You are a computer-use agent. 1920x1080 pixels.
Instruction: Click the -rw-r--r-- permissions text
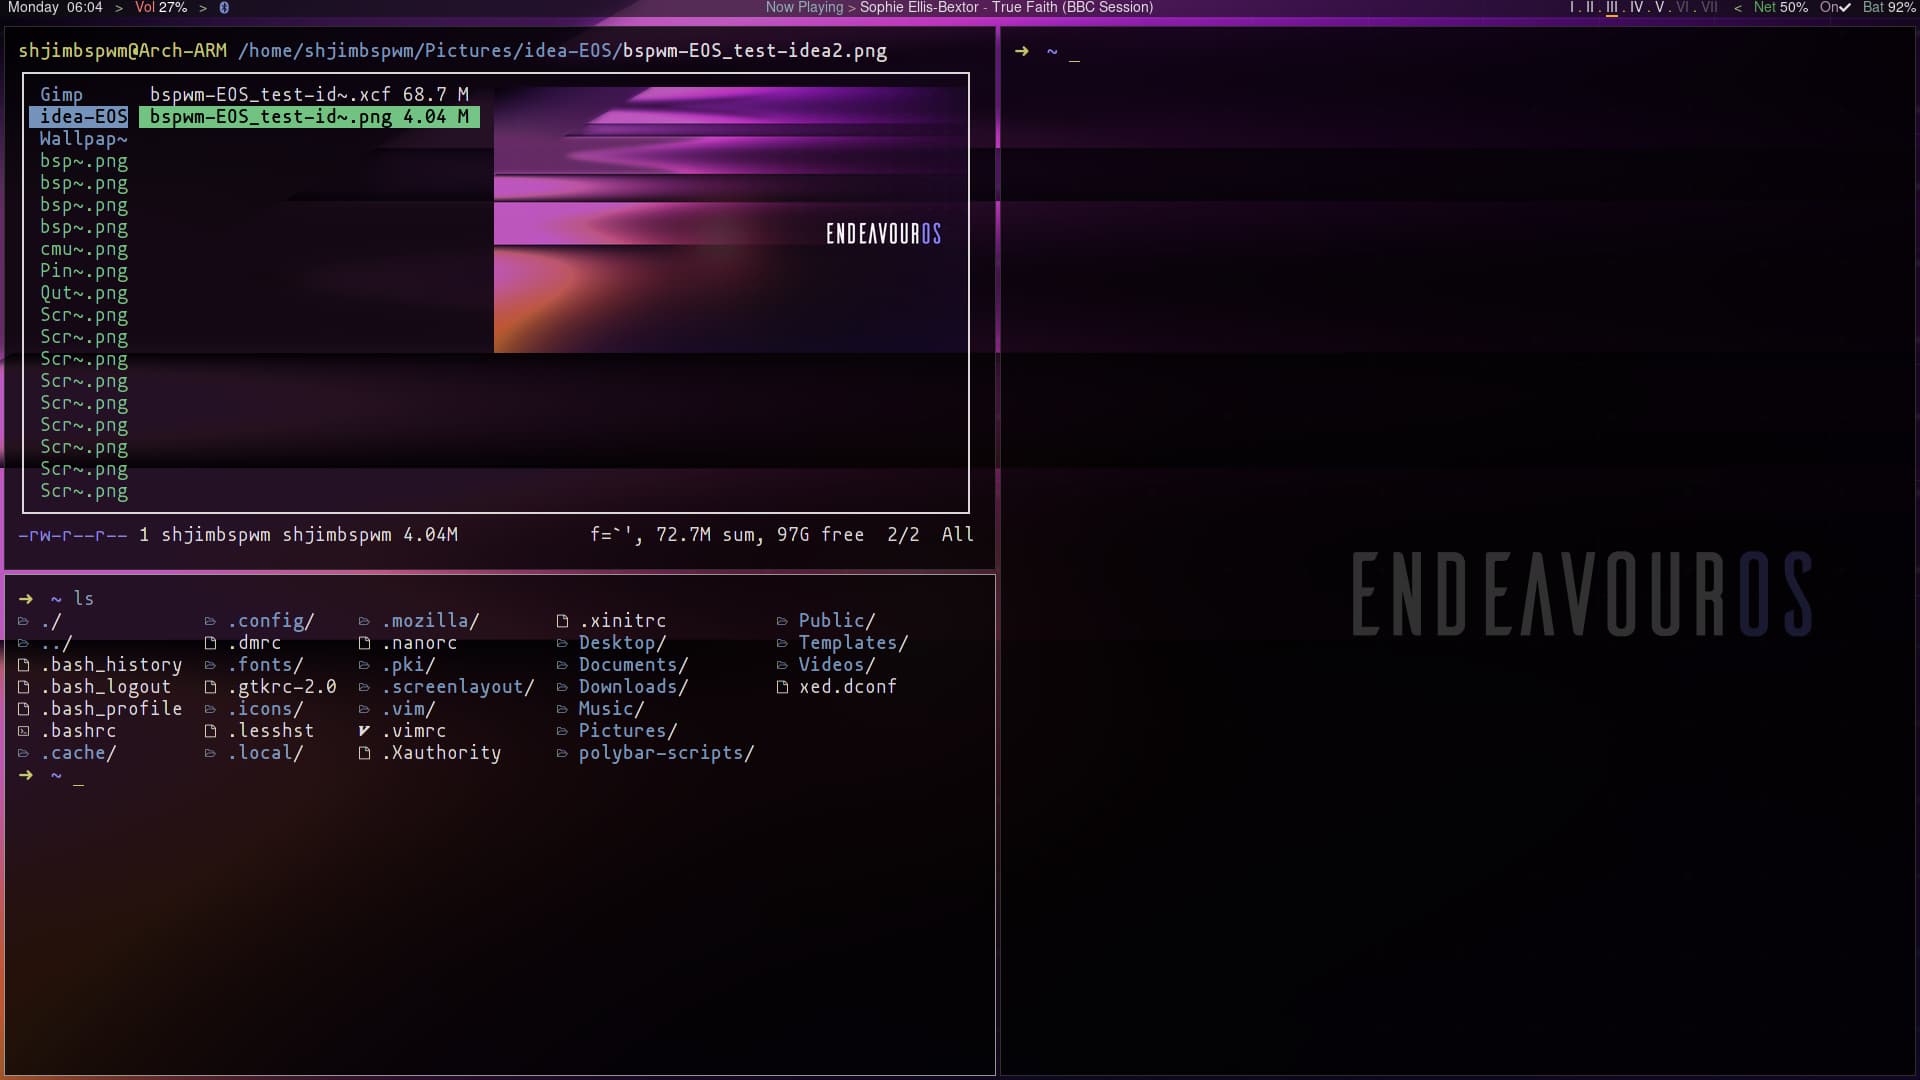pyautogui.click(x=73, y=535)
